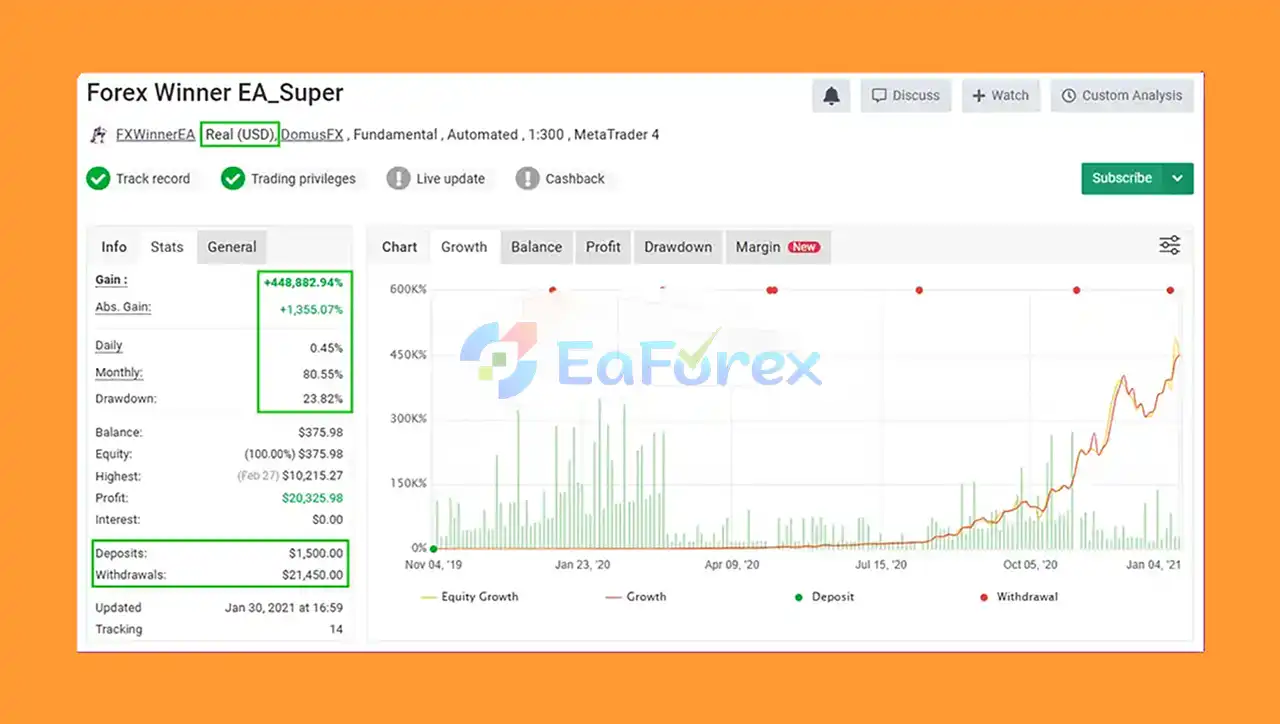Click the $20,325.98 profit value
This screenshot has height=724, width=1280.
(312, 498)
